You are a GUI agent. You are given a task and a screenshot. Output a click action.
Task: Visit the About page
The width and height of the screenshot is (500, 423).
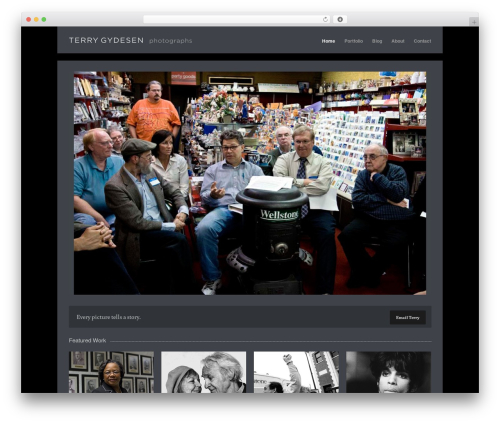click(398, 41)
